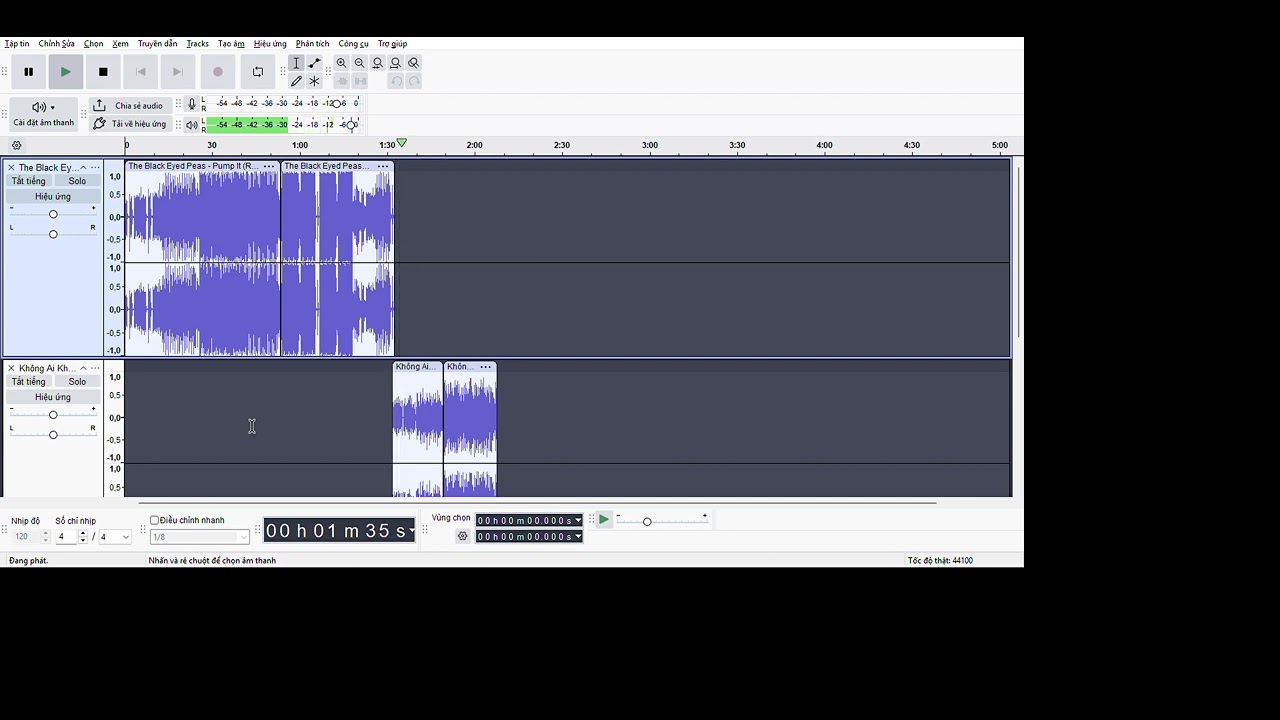Select the Draw pencil tool

(296, 81)
